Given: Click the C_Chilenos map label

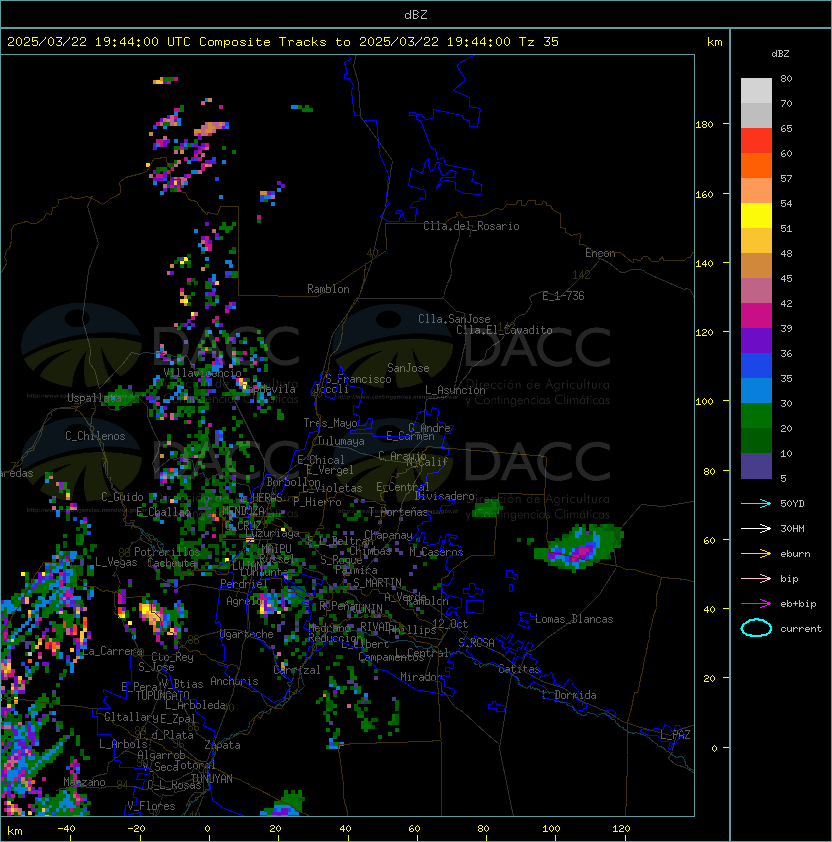Looking at the screenshot, I should [95, 436].
